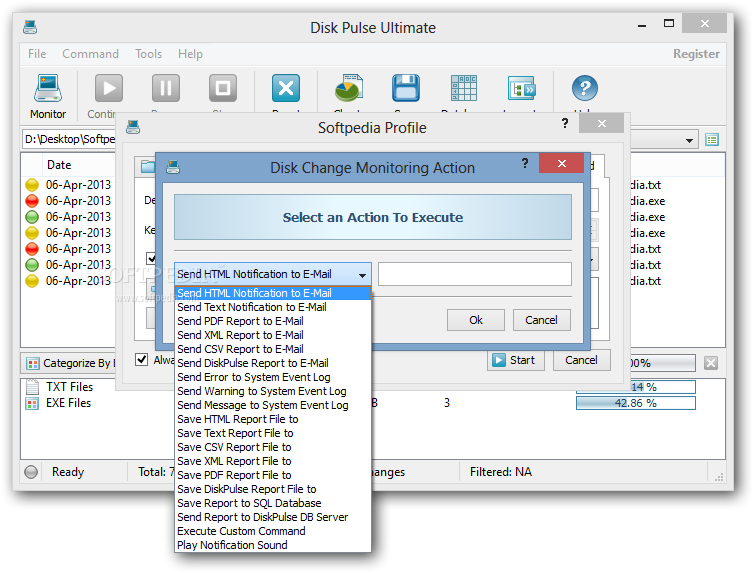The width and height of the screenshot is (754, 573).
Task: Click the Start button in Softpedia Profile
Action: [515, 360]
